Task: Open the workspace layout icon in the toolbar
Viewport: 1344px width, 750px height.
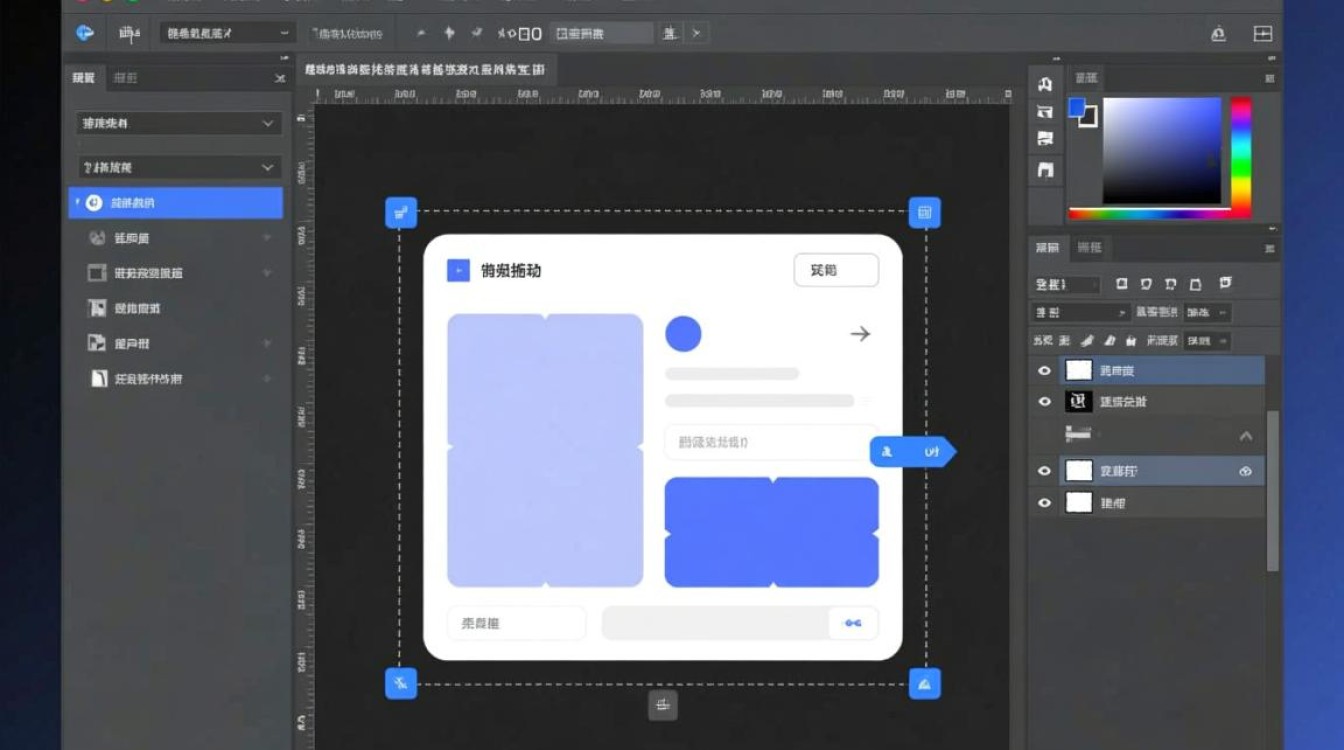Action: tap(1263, 34)
